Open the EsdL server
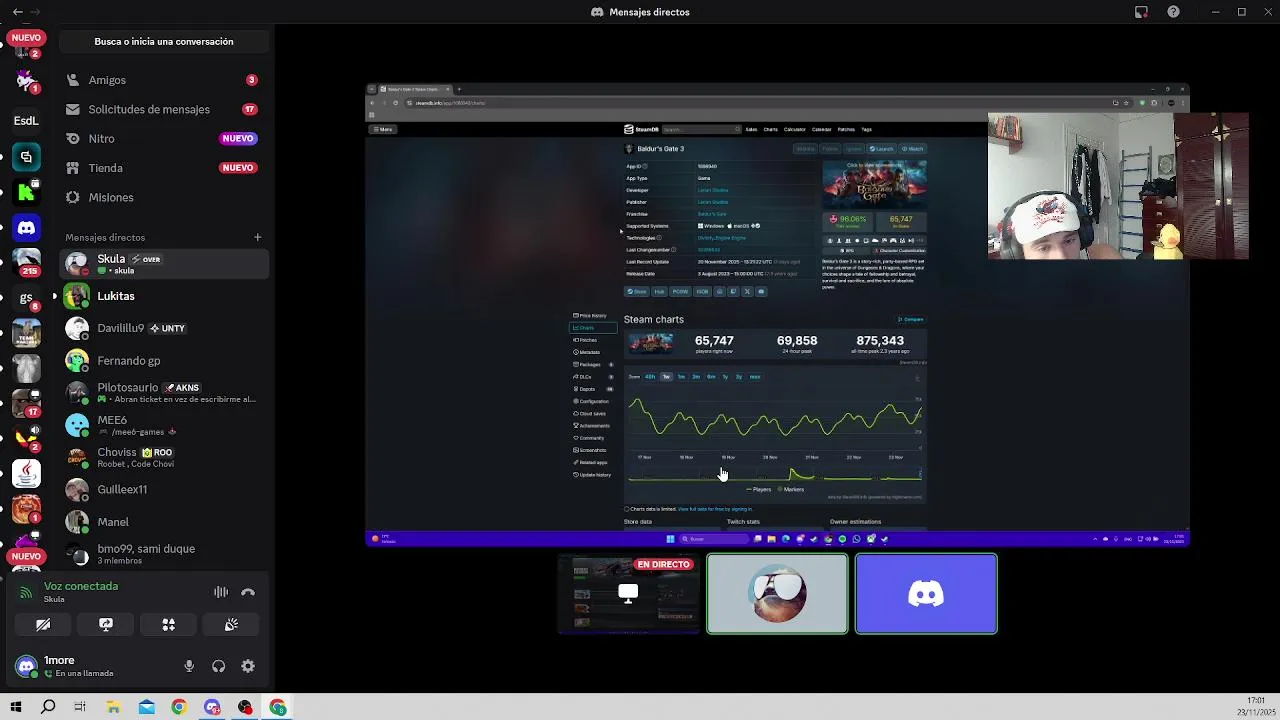 pos(26,121)
